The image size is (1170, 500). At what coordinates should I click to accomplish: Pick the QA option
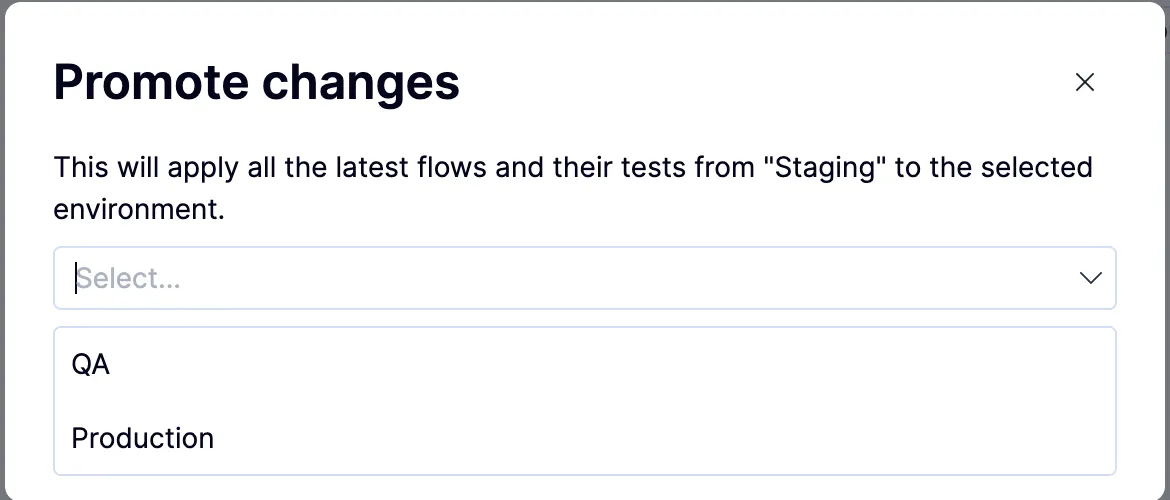pos(91,365)
